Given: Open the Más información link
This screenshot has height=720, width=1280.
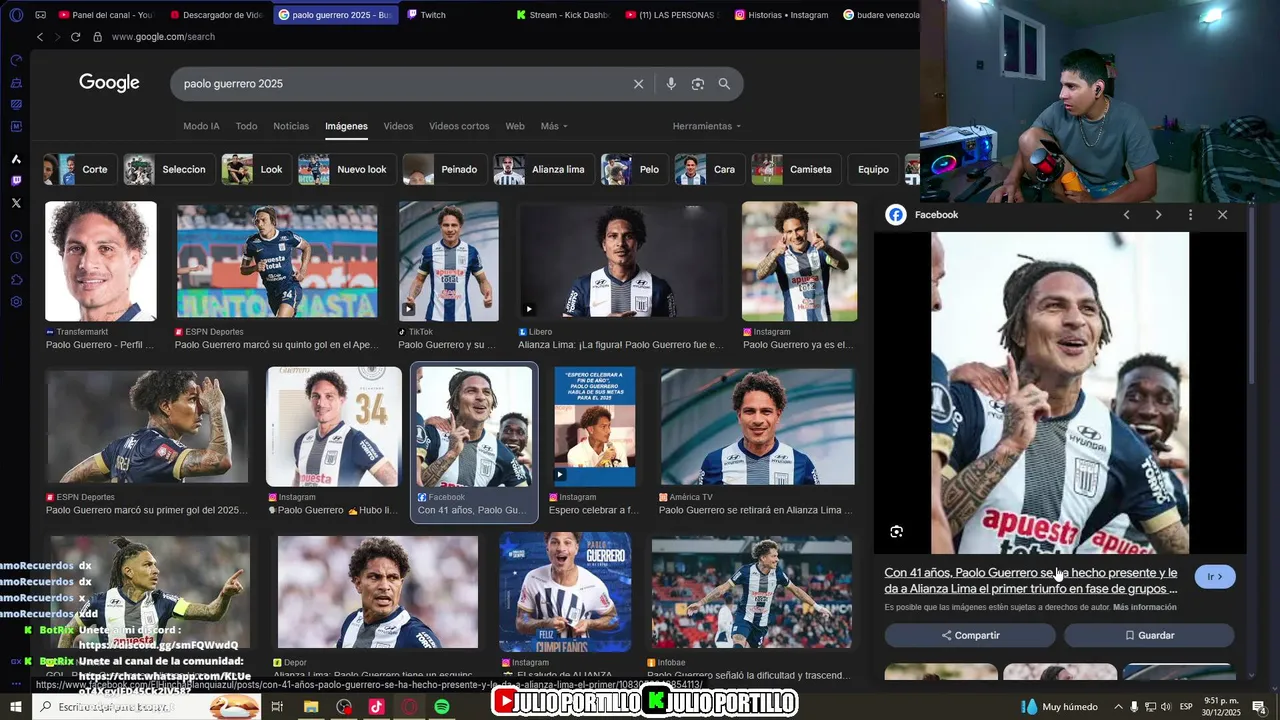Looking at the screenshot, I should click(x=1144, y=607).
